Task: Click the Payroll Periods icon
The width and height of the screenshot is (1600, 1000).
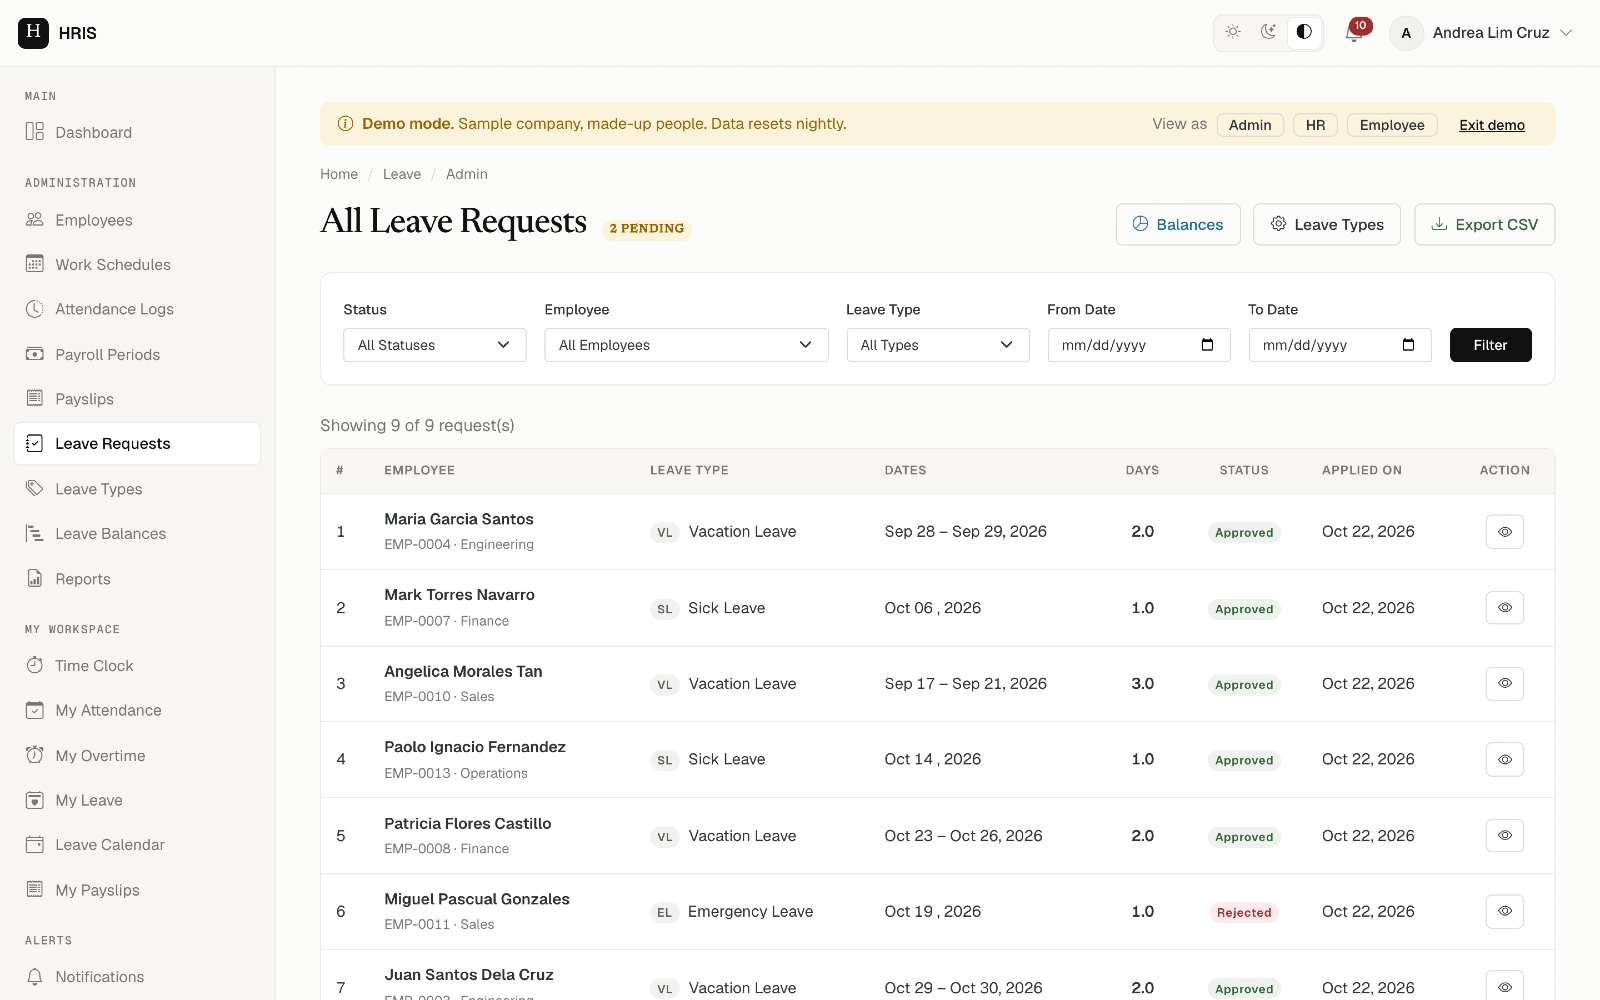Action: [x=35, y=354]
